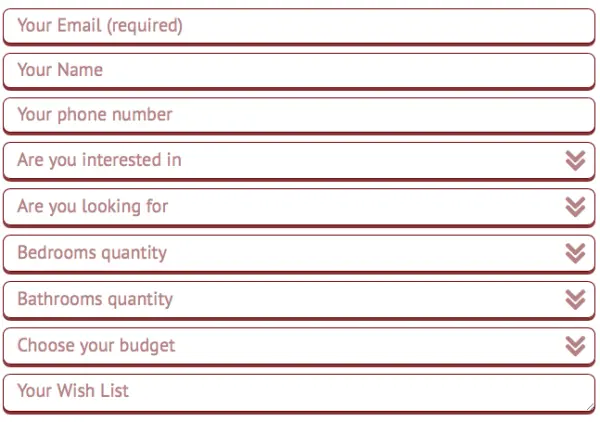600x422 pixels.
Task: Click into the Your phone number field
Action: coord(300,115)
